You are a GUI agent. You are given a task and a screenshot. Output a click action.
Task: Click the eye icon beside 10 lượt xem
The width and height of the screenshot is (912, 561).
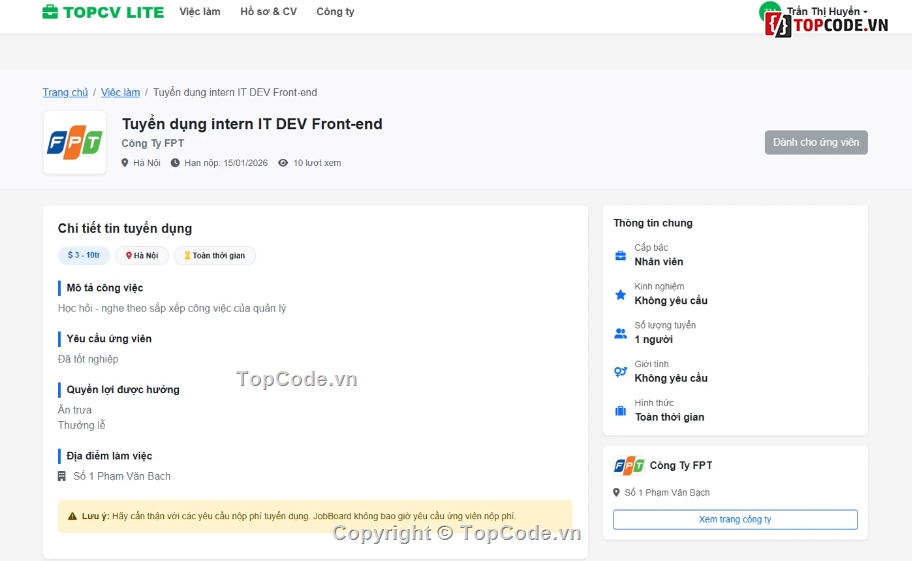pos(283,163)
